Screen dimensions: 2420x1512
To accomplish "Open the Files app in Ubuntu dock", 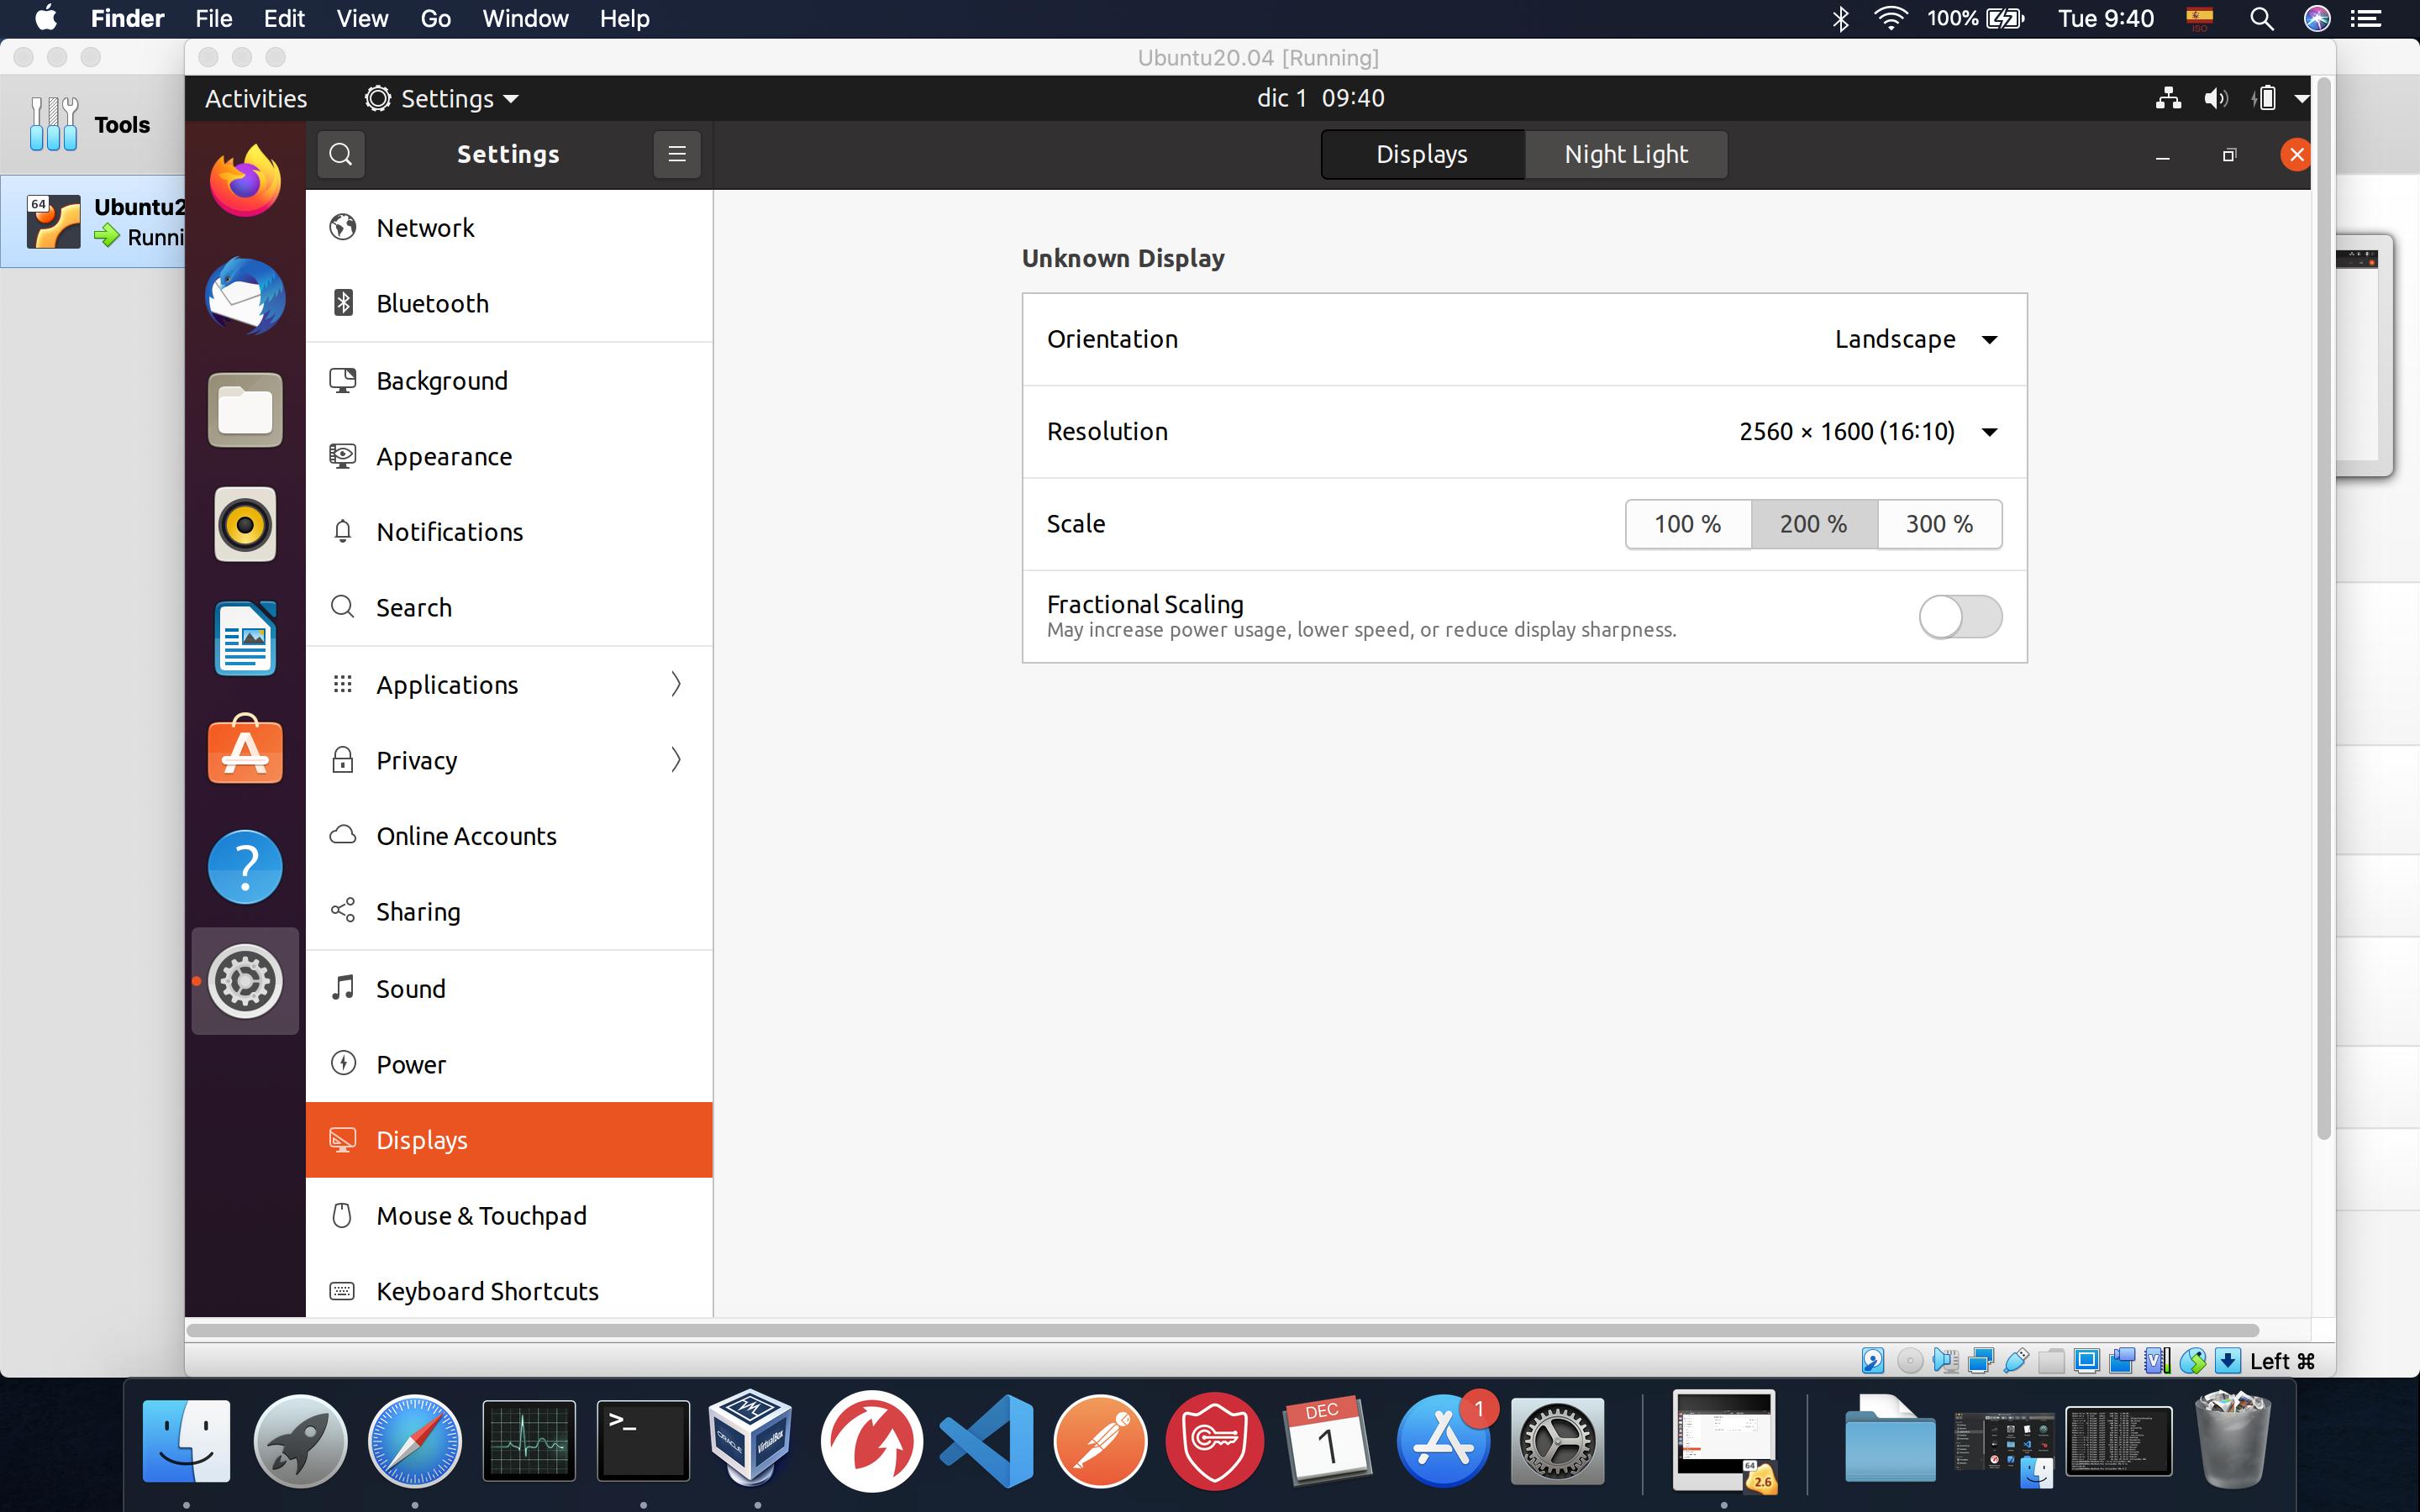I will click(x=245, y=410).
